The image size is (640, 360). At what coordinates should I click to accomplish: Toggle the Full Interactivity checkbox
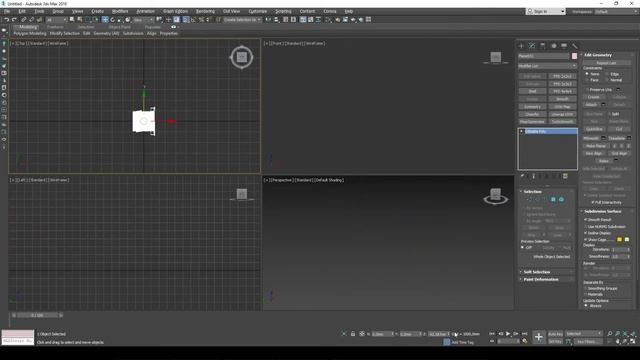[x=593, y=202]
